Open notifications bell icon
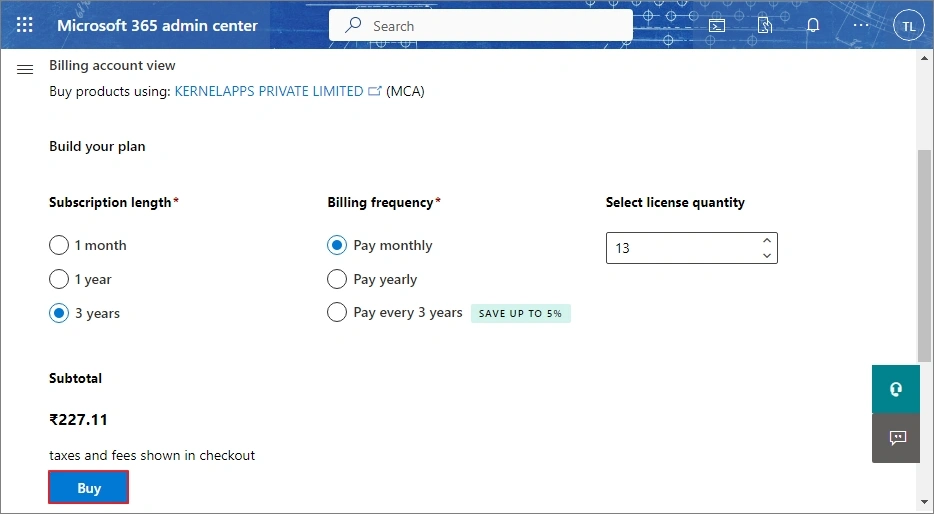Screen dimensions: 934x514 click(813, 26)
